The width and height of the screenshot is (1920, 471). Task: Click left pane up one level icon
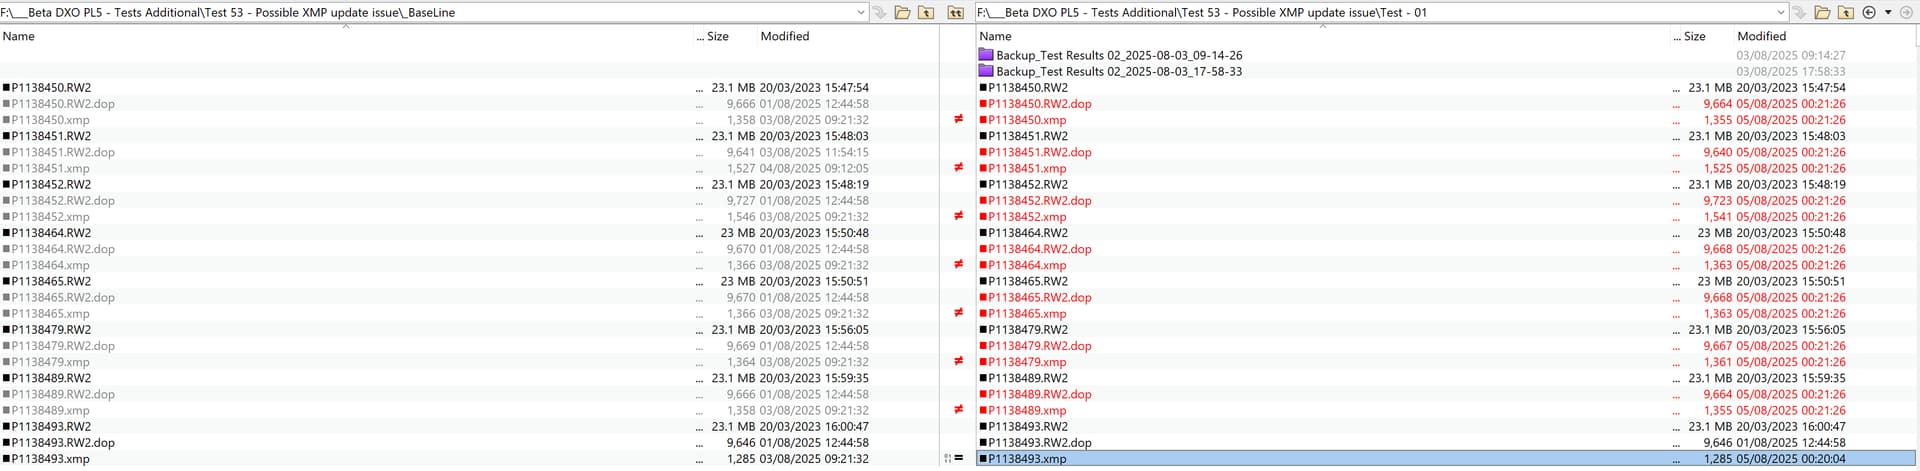pos(926,12)
